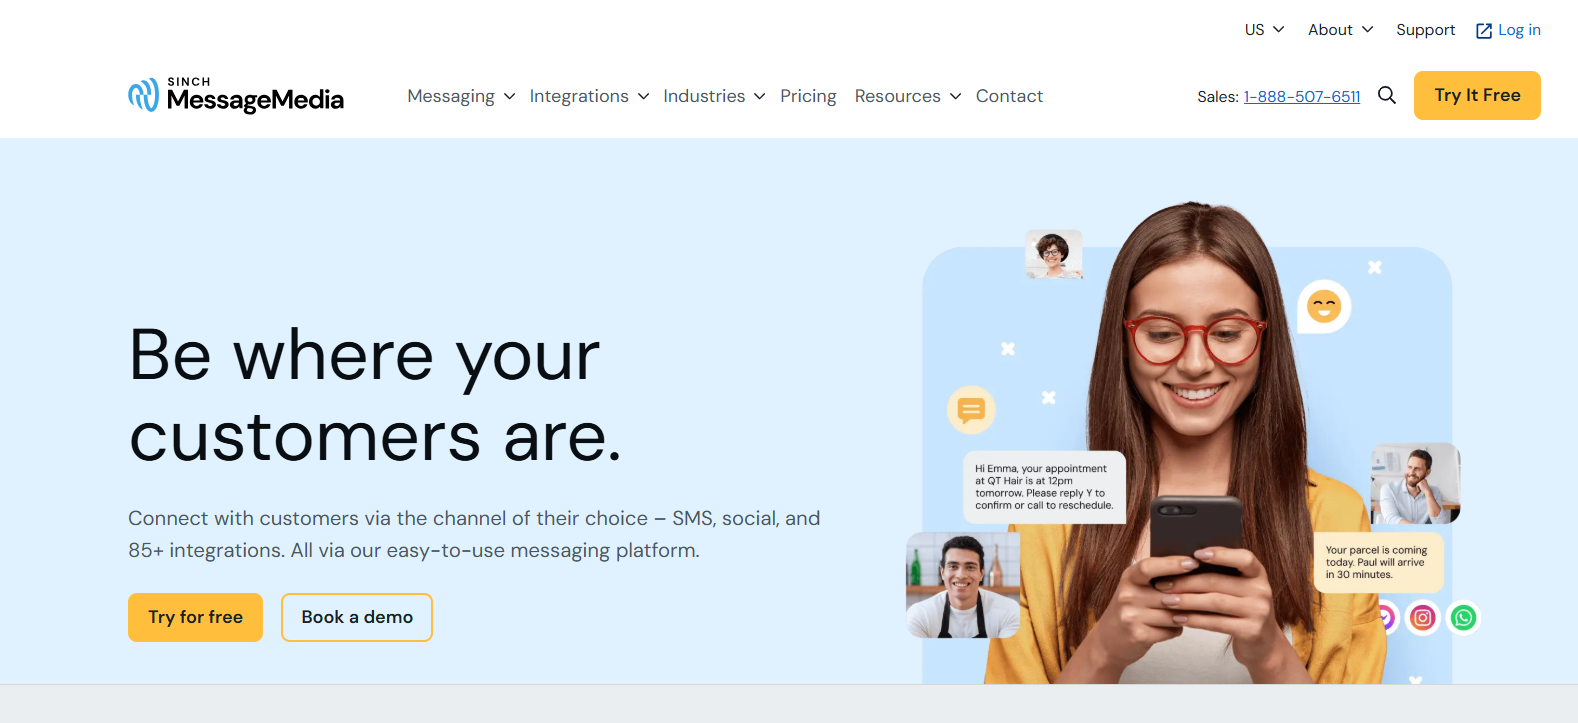Expand the Industries dropdown

click(714, 96)
